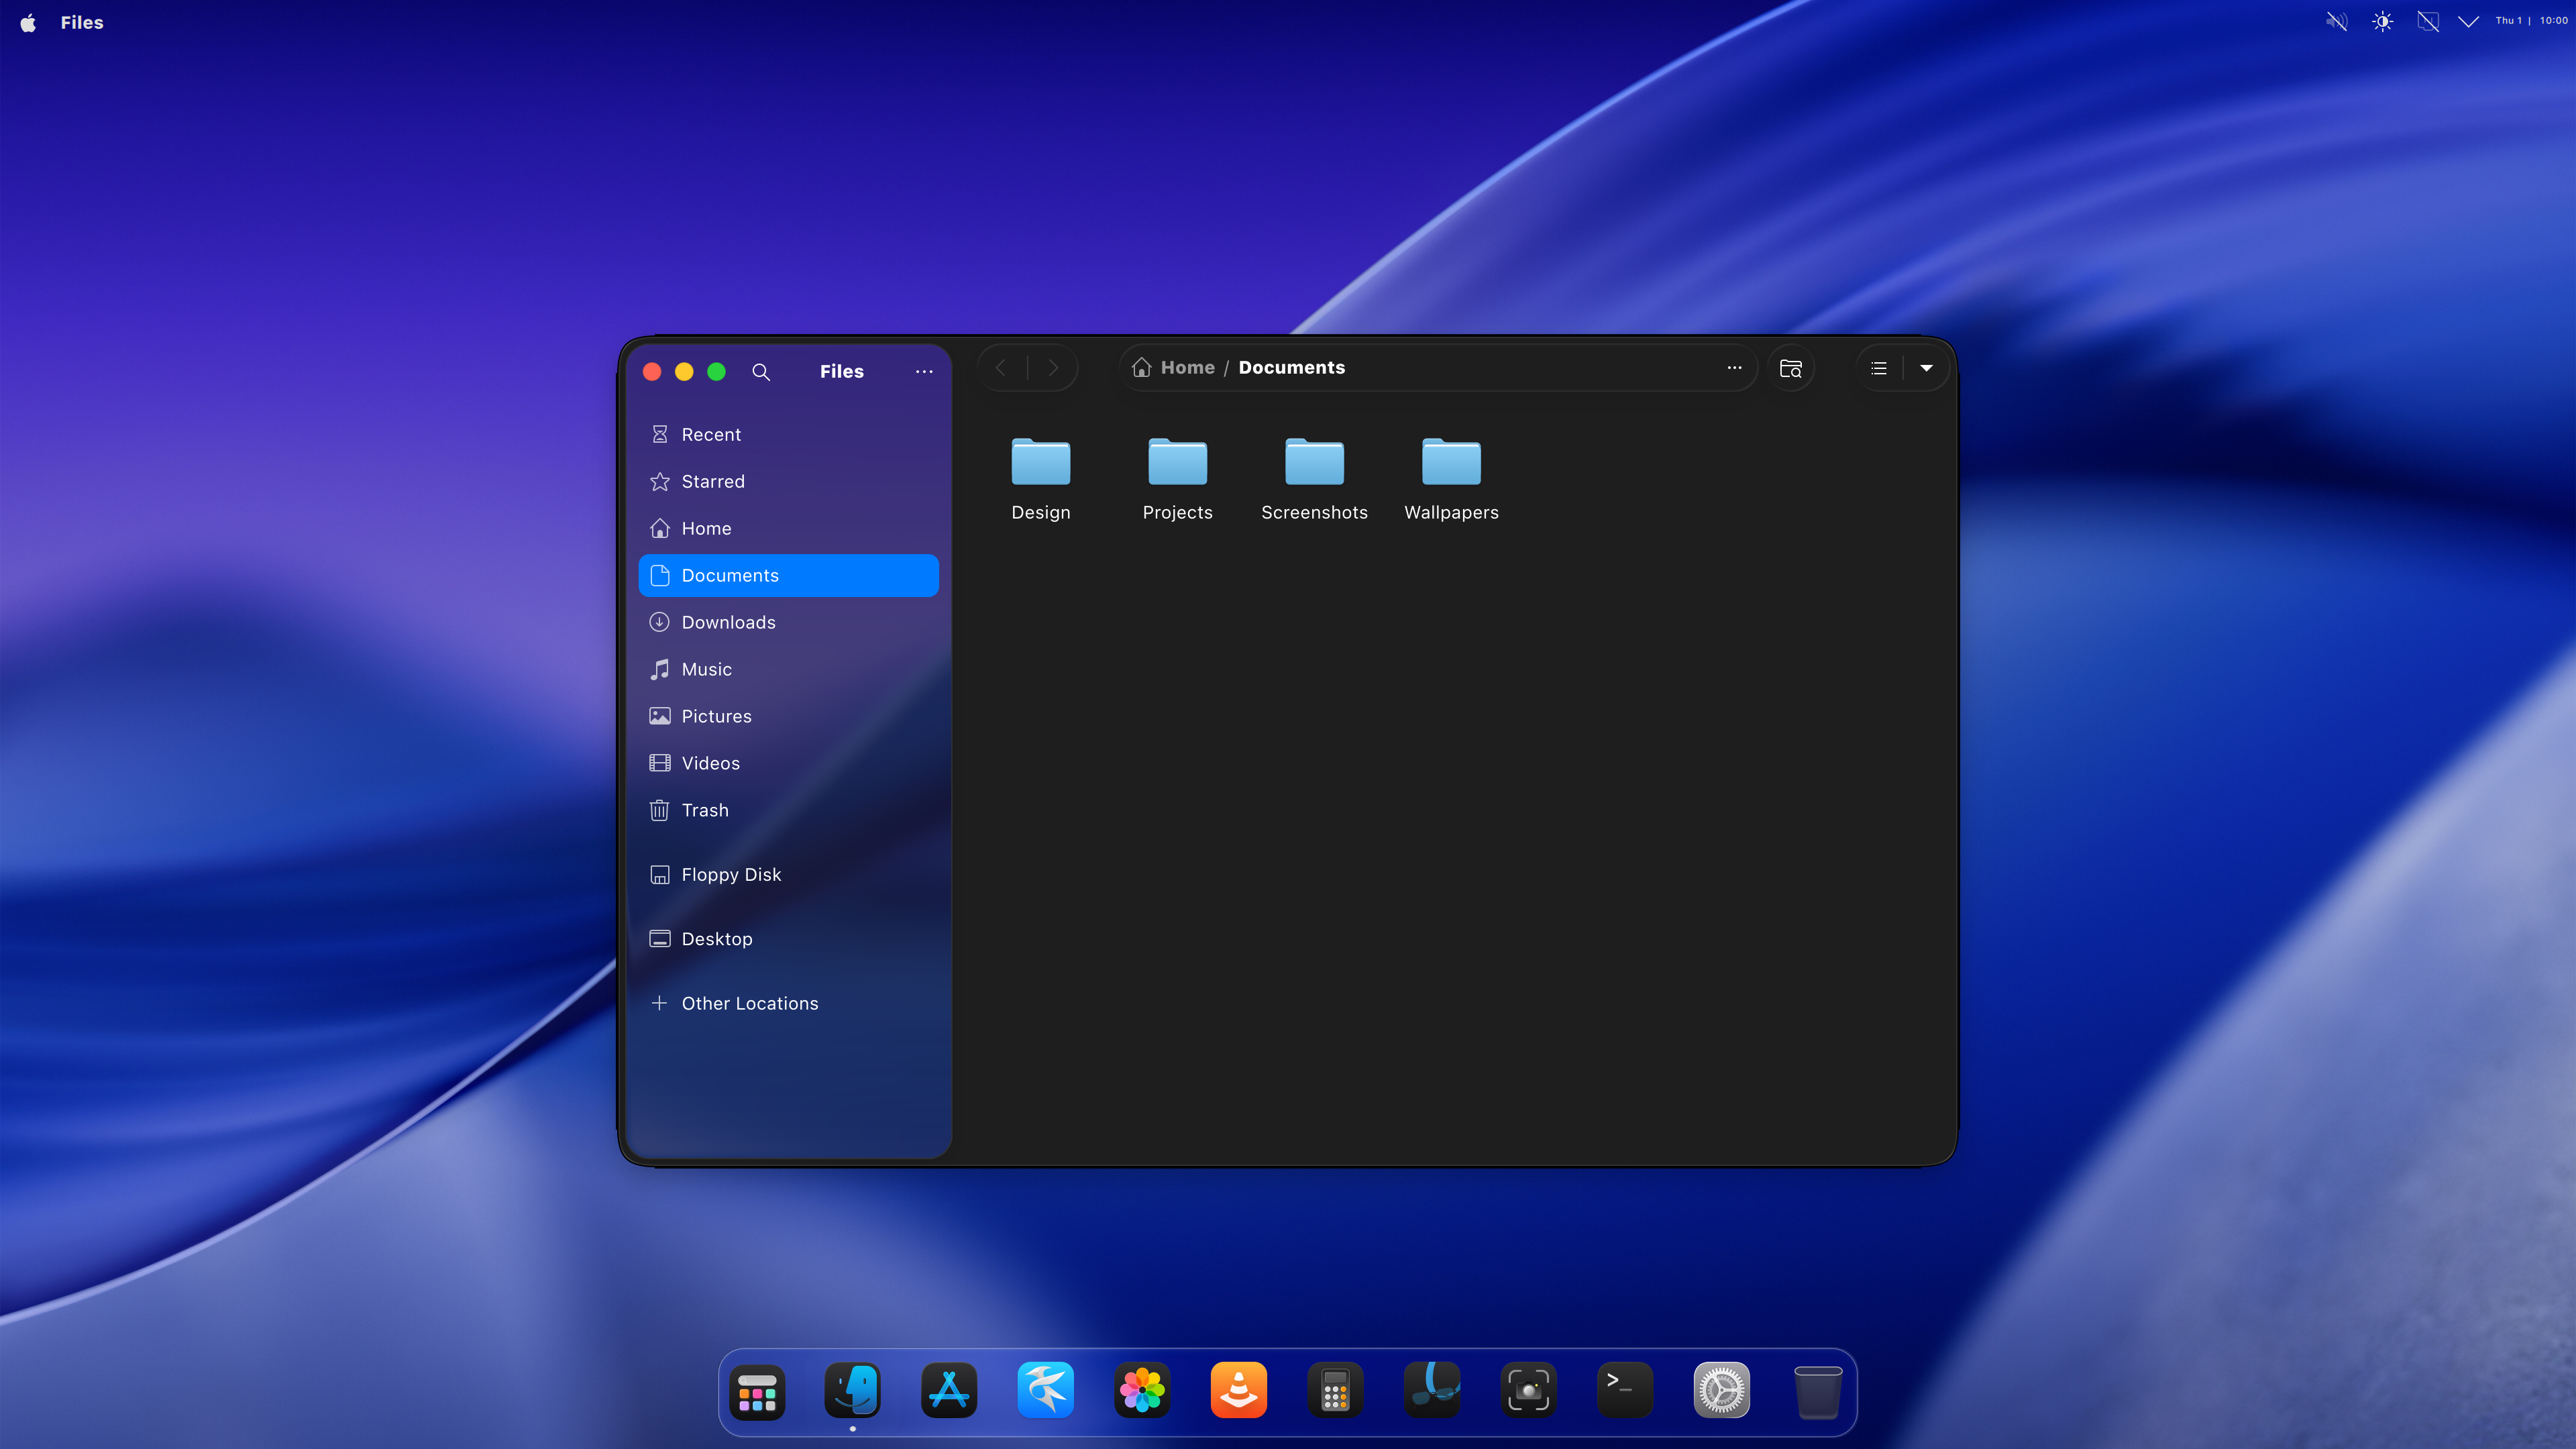The height and width of the screenshot is (1449, 2576).
Task: Open the Terminal icon in the dock
Action: (x=1625, y=1390)
